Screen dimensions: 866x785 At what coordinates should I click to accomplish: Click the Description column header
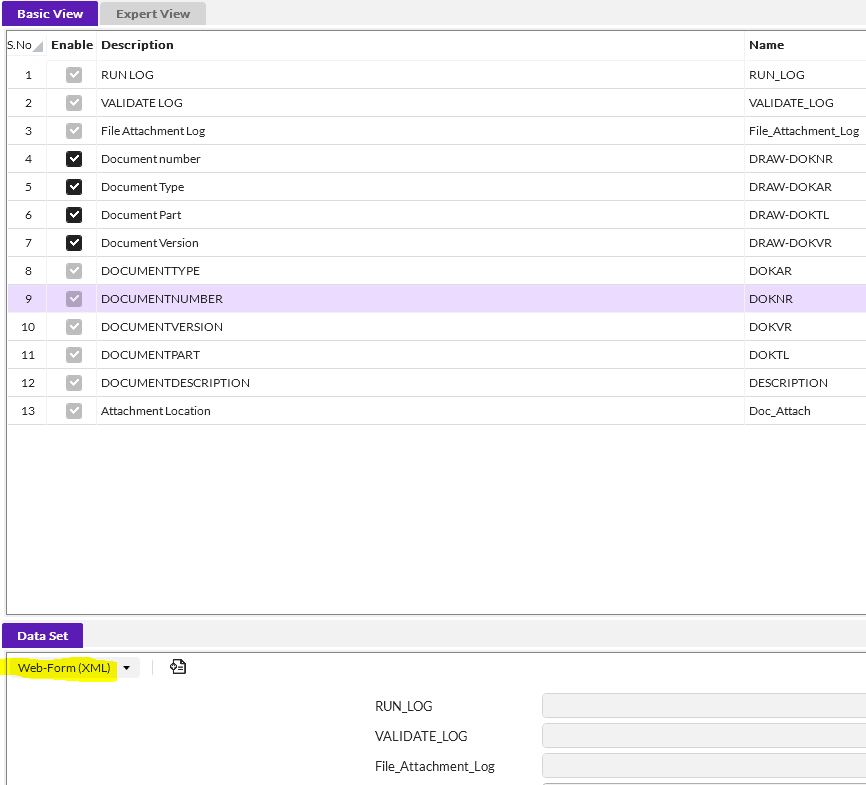[137, 45]
